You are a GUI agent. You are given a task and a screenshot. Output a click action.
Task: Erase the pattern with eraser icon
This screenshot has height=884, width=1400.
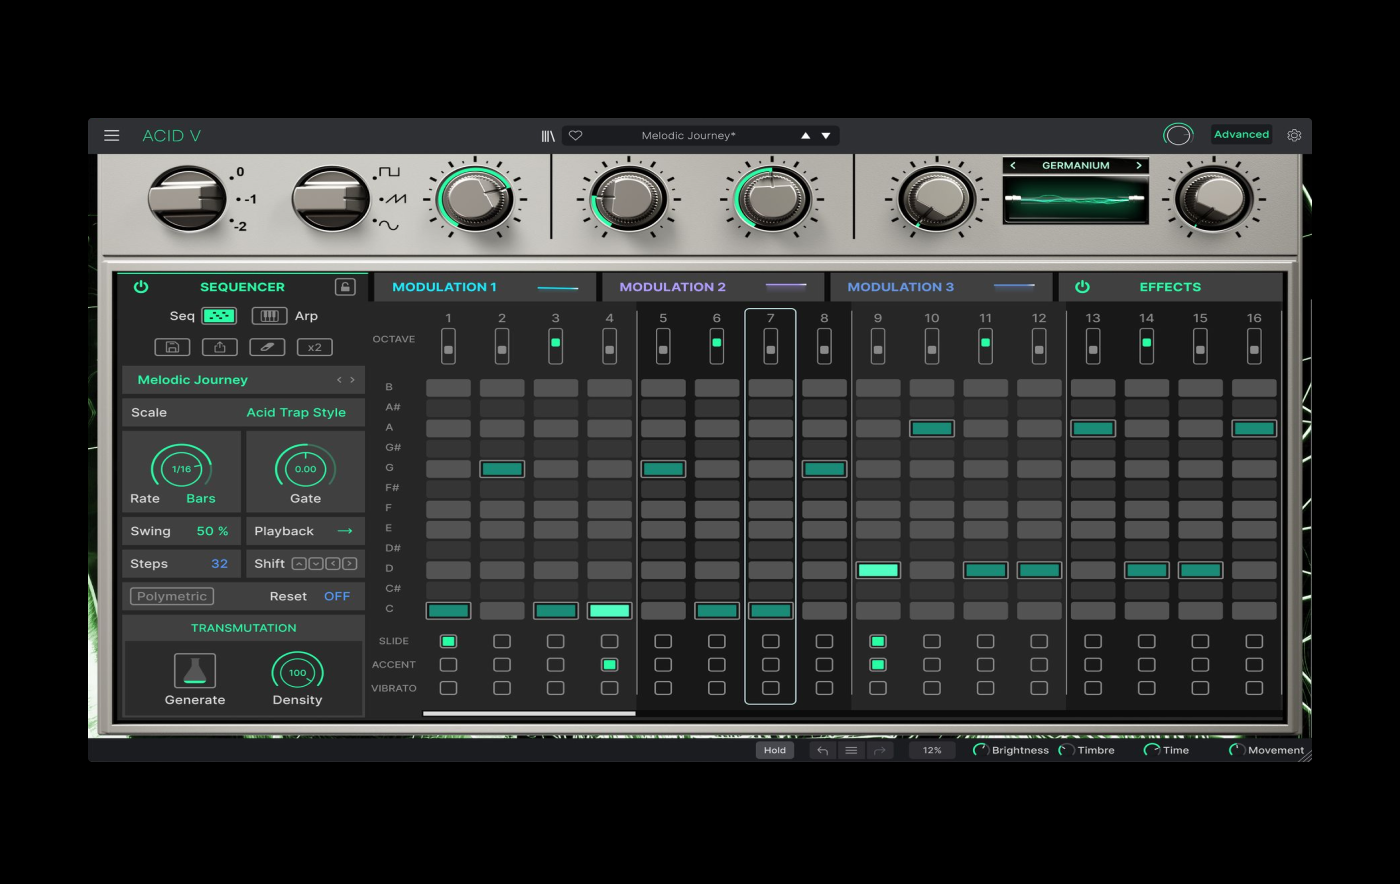pyautogui.click(x=267, y=347)
